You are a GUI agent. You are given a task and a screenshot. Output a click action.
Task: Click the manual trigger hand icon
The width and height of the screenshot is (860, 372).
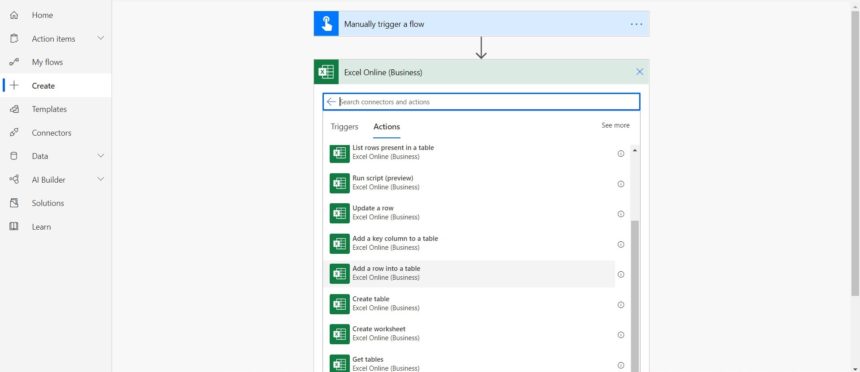(326, 24)
